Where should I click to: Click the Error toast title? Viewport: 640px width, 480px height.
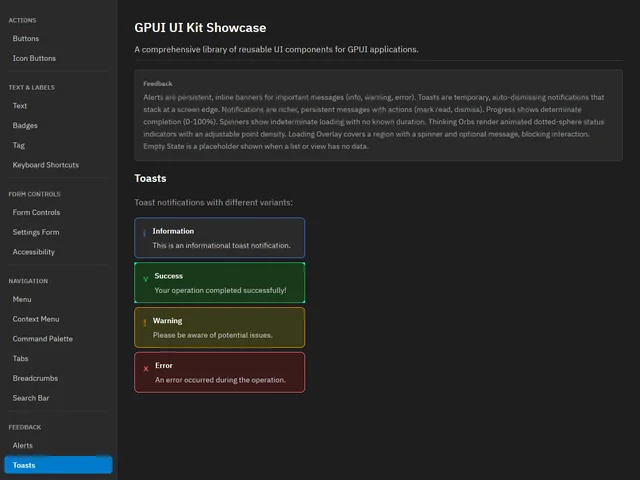164,365
